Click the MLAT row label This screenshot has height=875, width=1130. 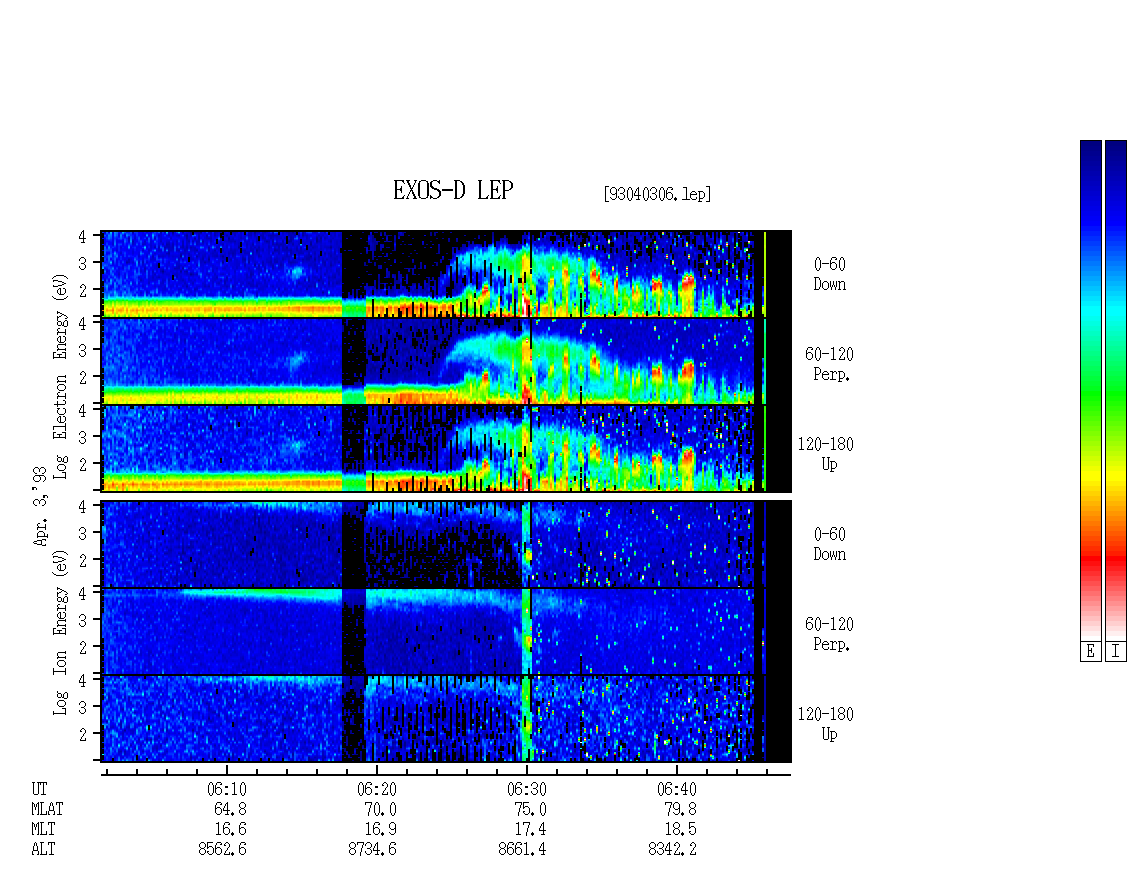(x=47, y=809)
